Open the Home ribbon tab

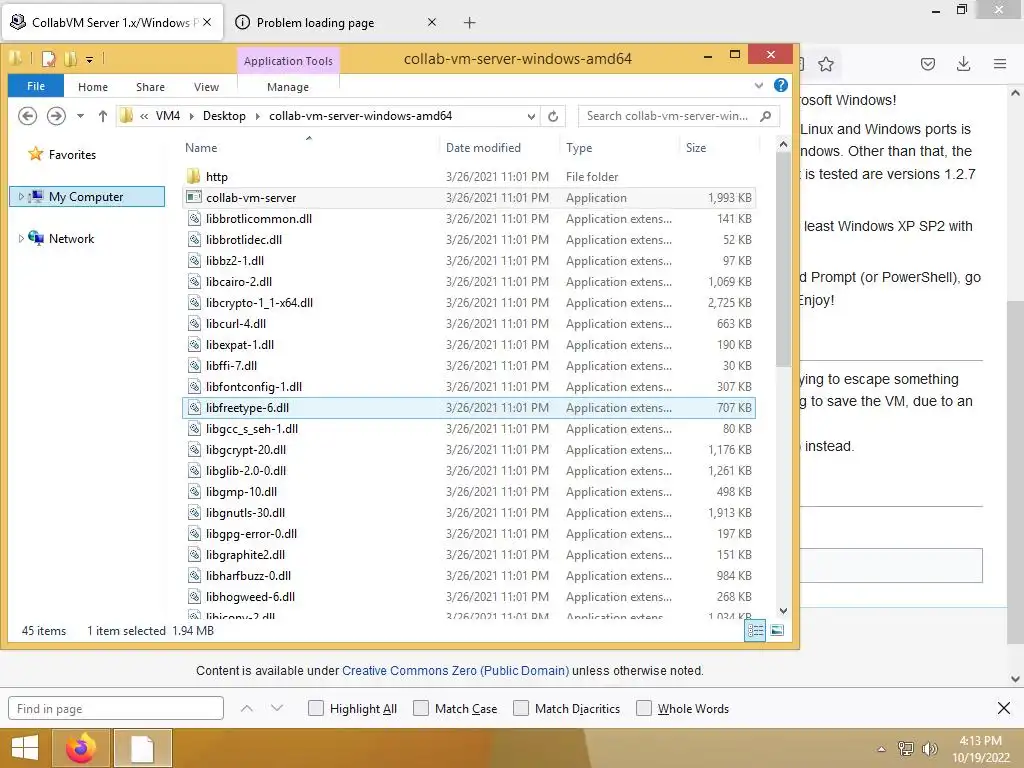pos(93,87)
